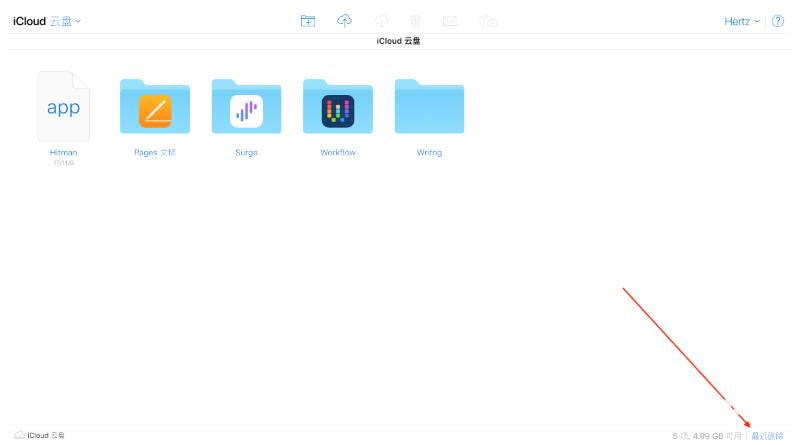Click the iCloud logo text in header
The image size is (799, 445).
(x=29, y=21)
